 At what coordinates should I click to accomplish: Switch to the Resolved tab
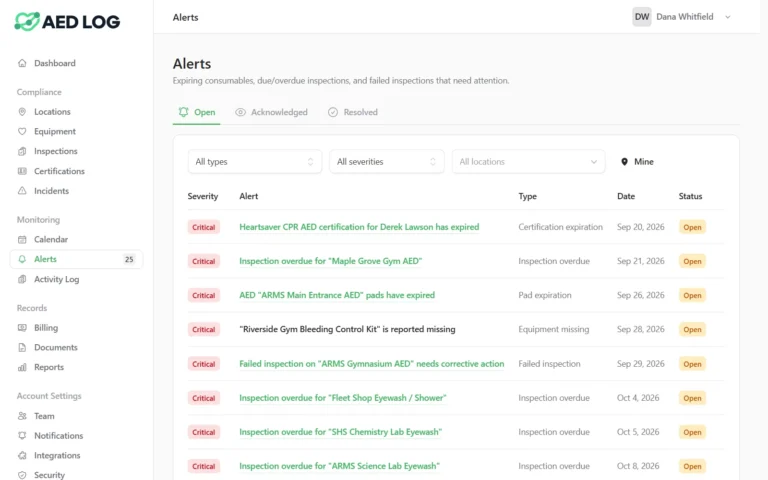point(353,112)
